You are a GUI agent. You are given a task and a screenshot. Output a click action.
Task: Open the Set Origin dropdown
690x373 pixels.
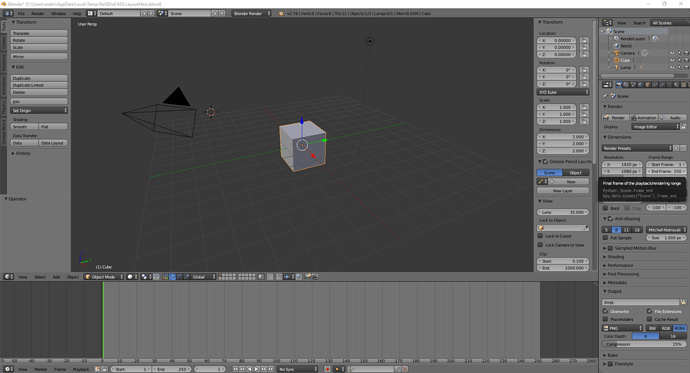tap(39, 110)
